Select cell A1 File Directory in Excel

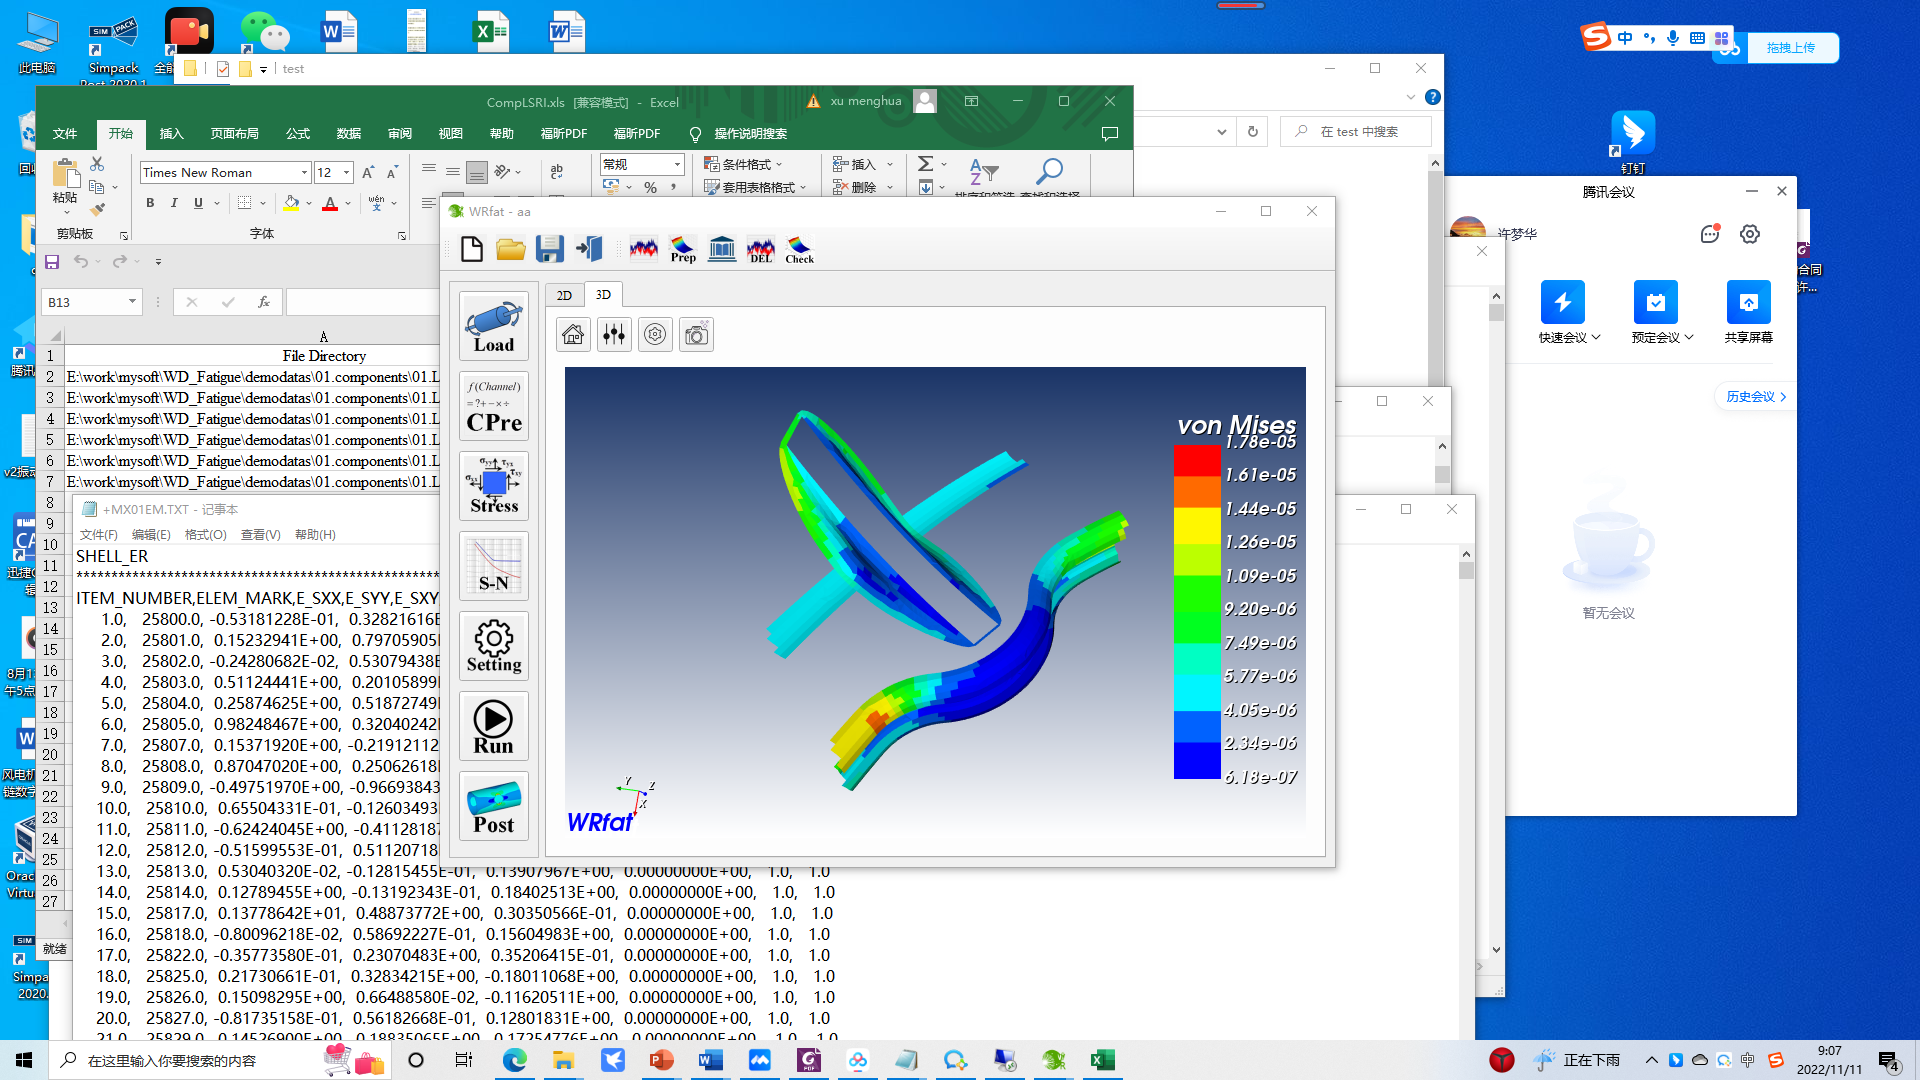coord(324,356)
